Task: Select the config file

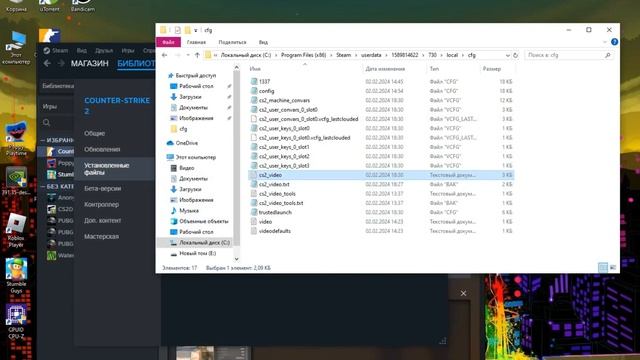Action: point(266,91)
